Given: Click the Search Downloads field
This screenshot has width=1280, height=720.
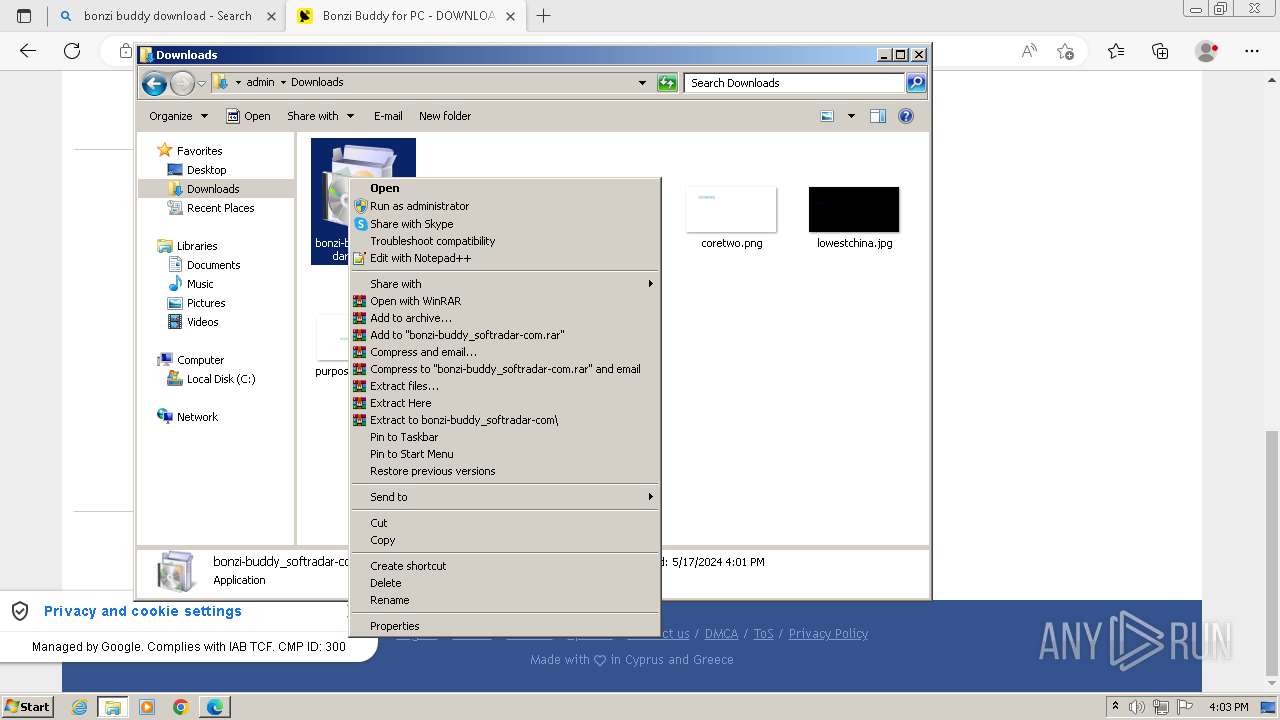Looking at the screenshot, I should [x=795, y=83].
